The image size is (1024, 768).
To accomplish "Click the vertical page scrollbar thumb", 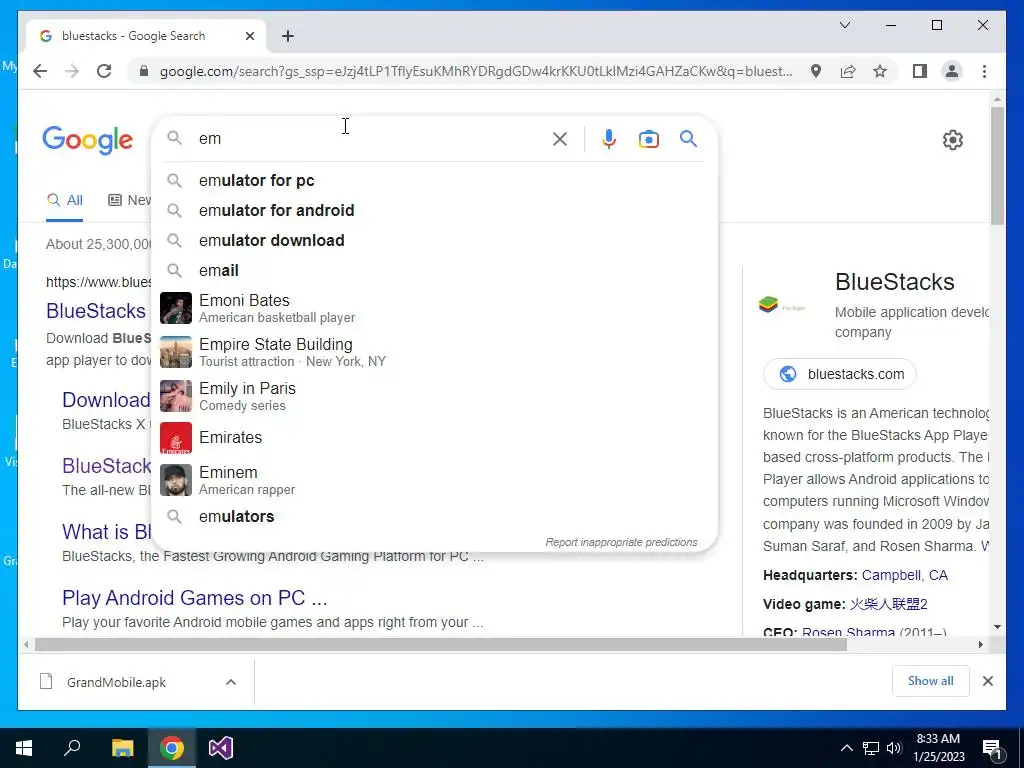I will click(x=997, y=165).
